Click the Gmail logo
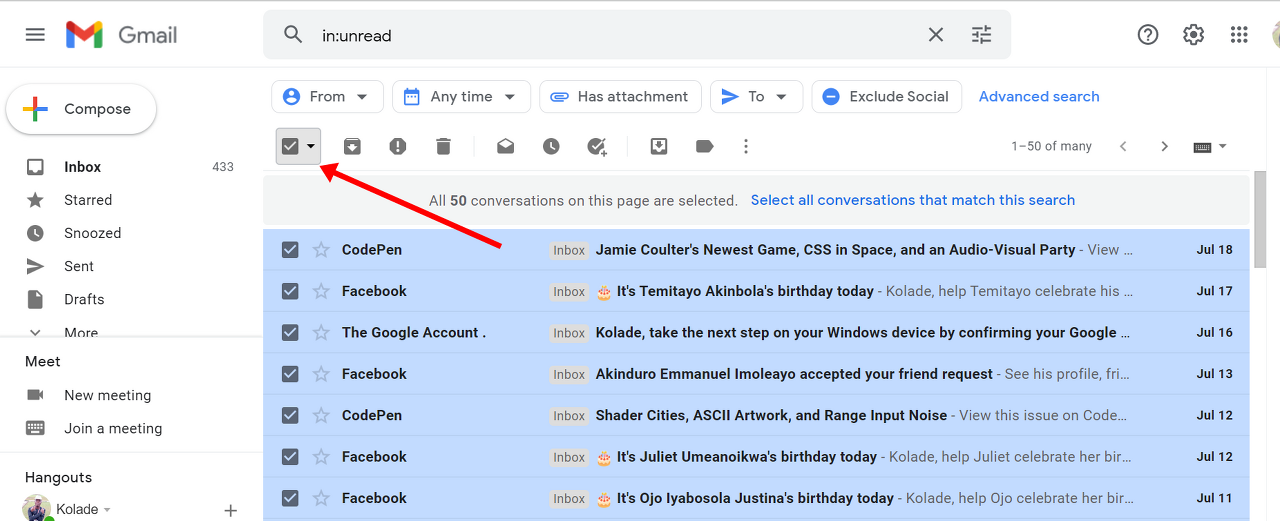The image size is (1280, 521). point(122,35)
